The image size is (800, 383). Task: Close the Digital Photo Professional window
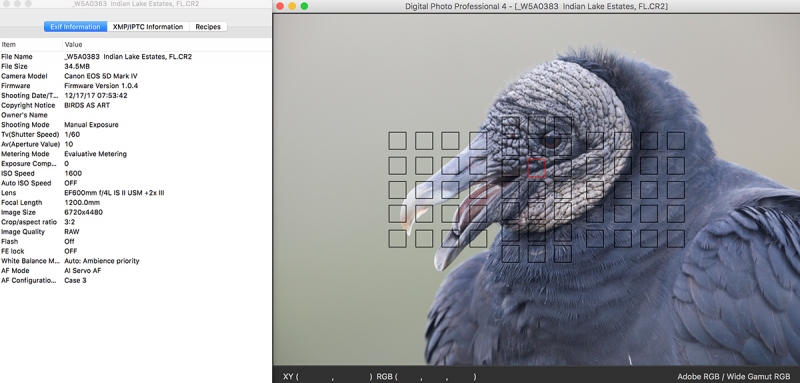pyautogui.click(x=279, y=6)
